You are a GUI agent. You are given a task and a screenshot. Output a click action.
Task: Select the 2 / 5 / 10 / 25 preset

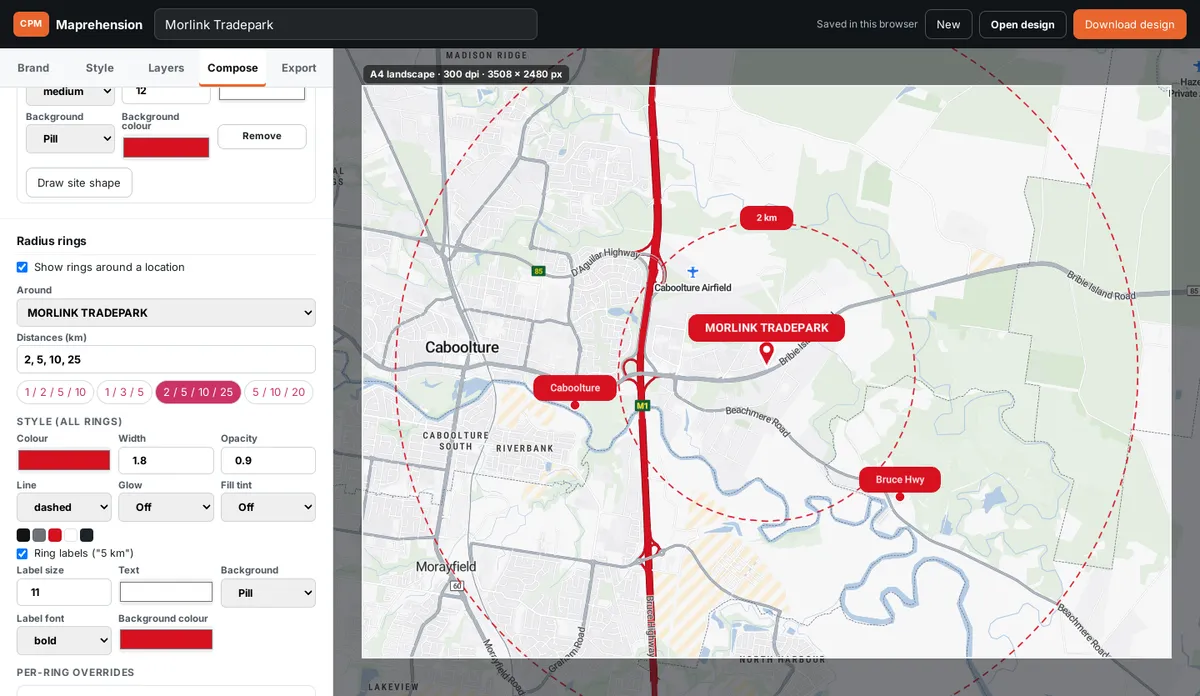[x=198, y=392]
